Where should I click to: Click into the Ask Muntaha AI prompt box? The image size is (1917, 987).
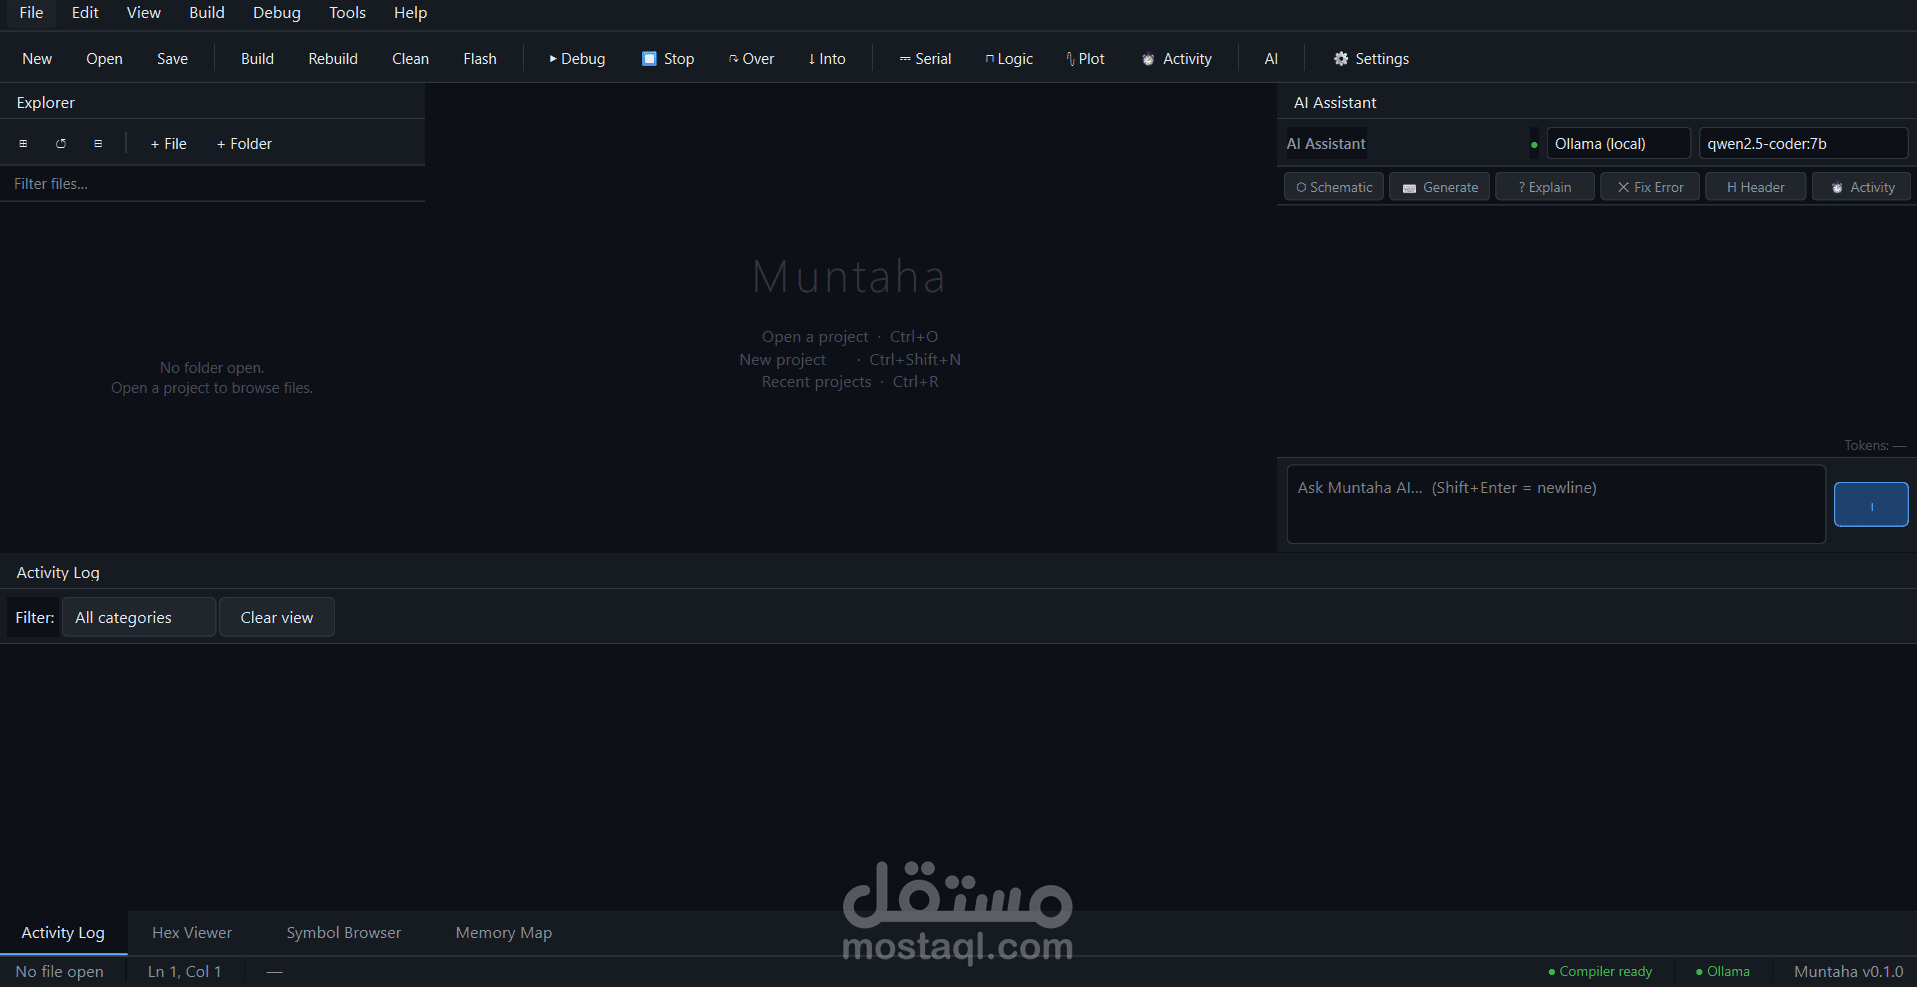pos(1556,504)
